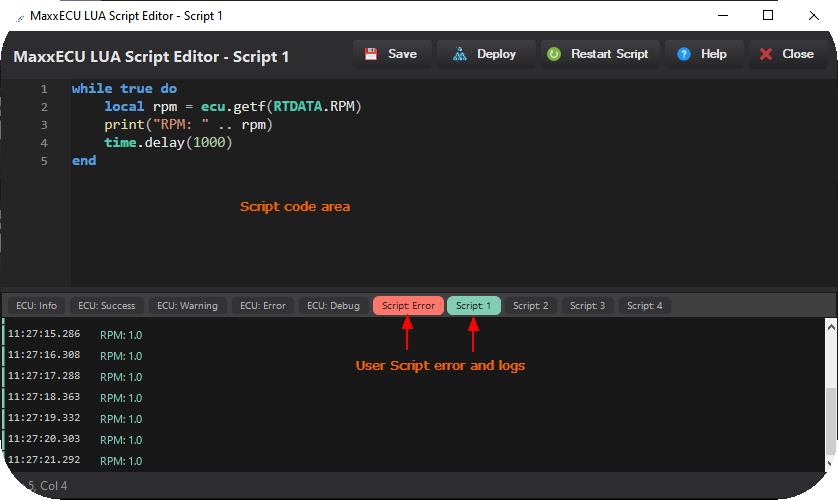838x500 pixels.
Task: Show the ECU: Success log tab
Action: click(106, 305)
